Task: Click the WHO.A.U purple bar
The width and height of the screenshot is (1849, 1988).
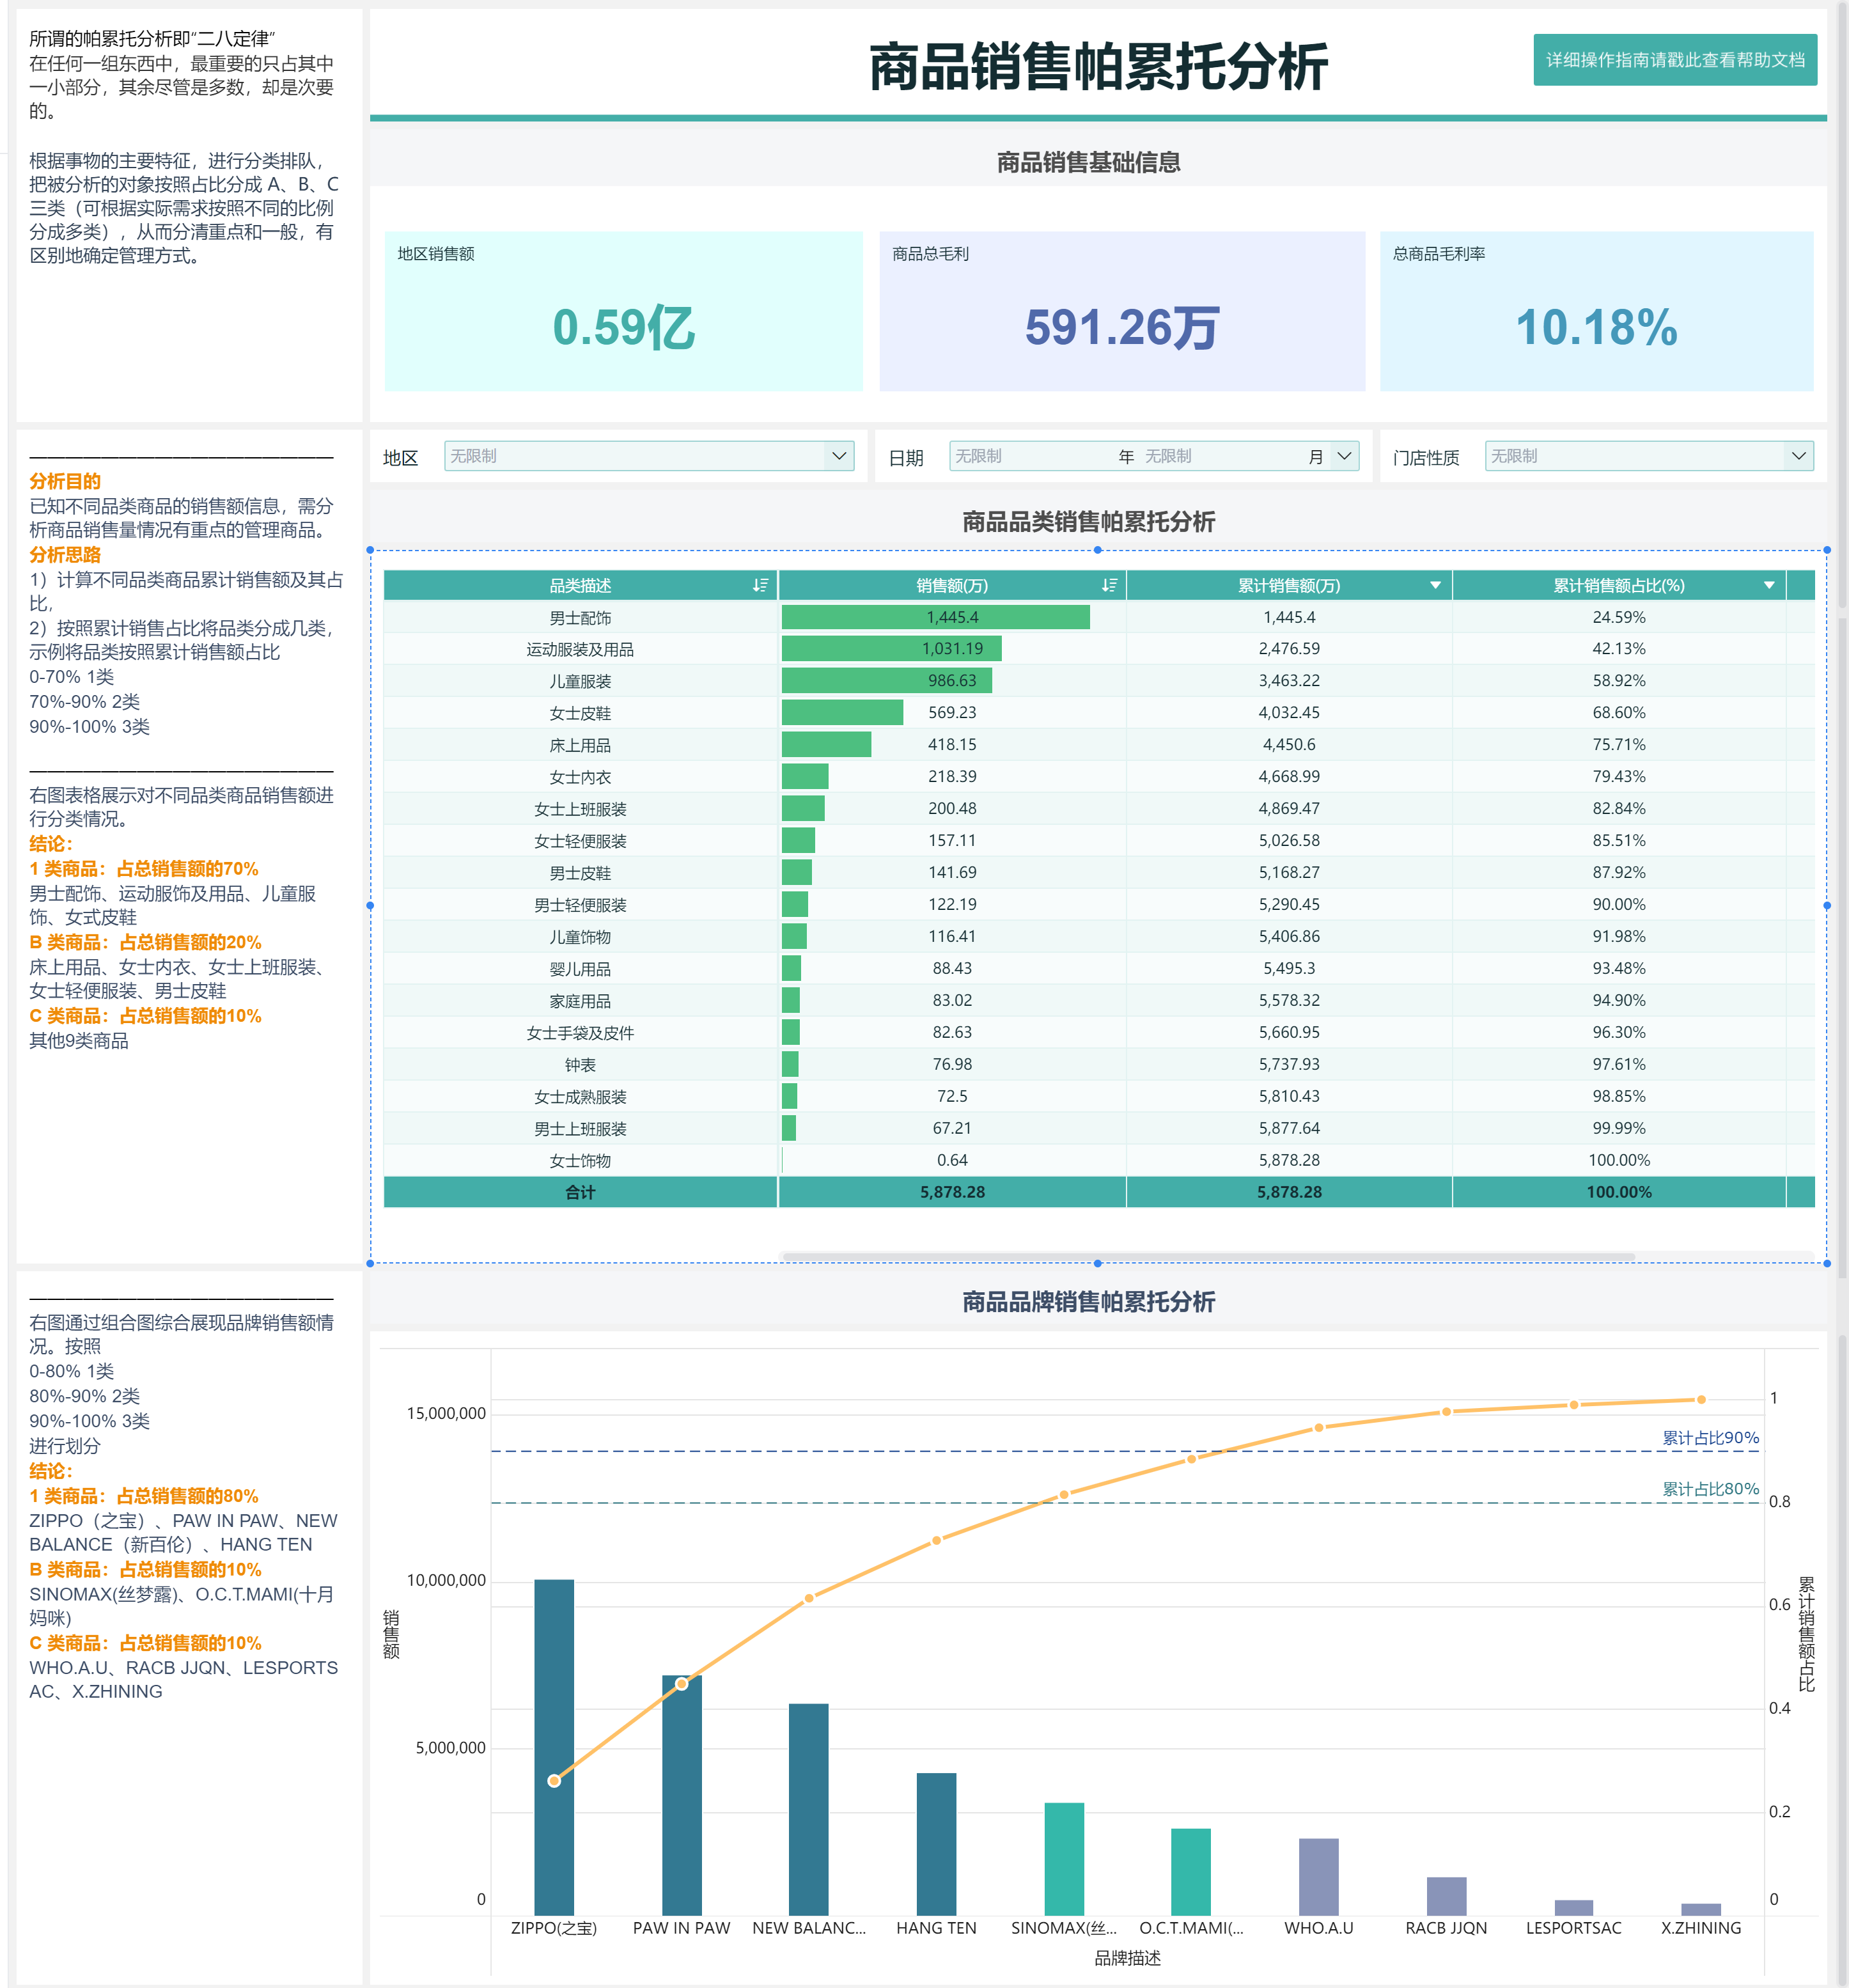Action: pos(1318,1876)
